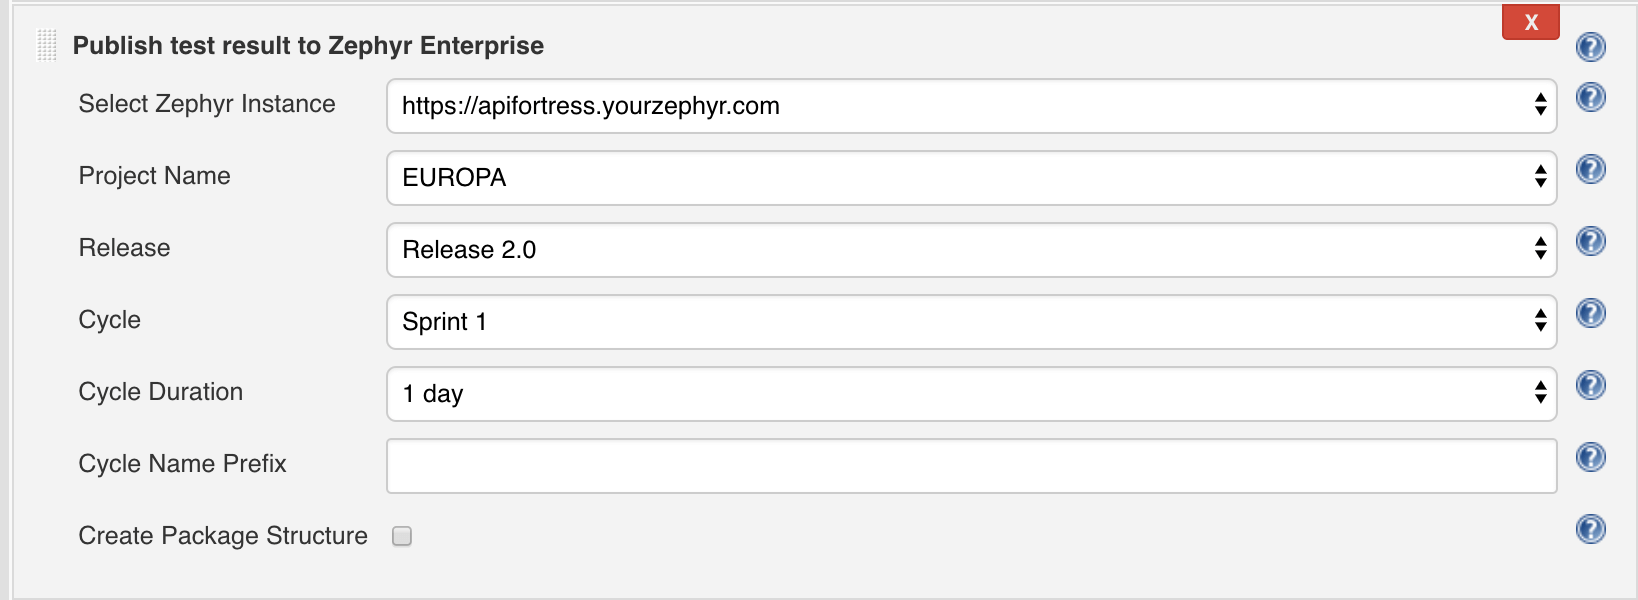Click help icon next to Project Name
This screenshot has height=600, width=1638.
click(1590, 169)
